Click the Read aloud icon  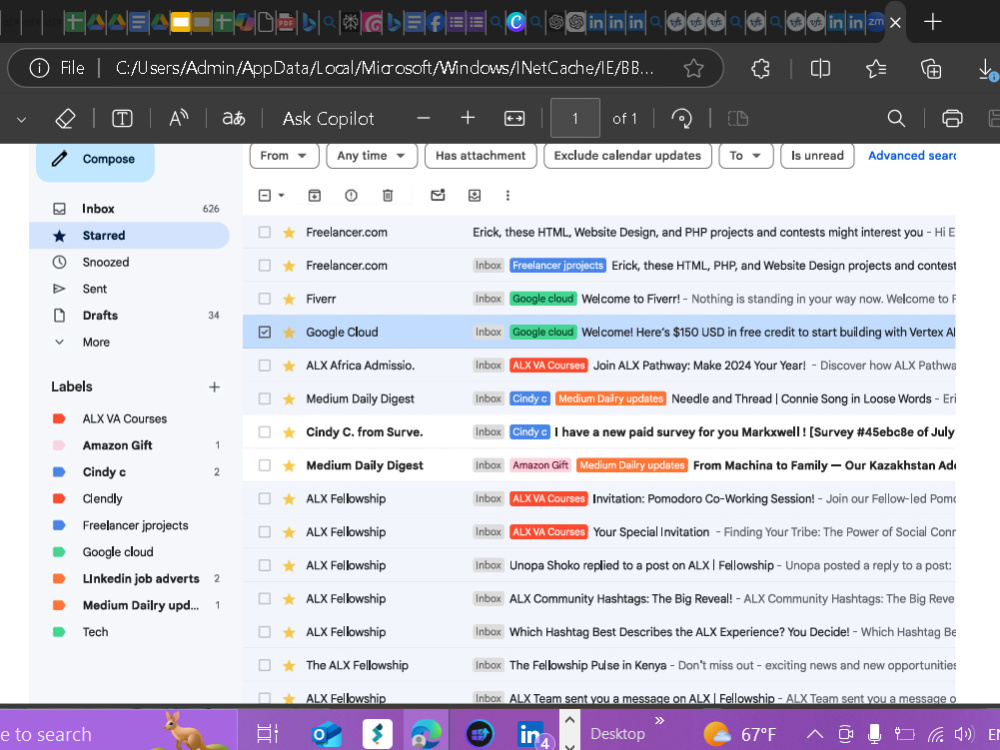tap(179, 119)
